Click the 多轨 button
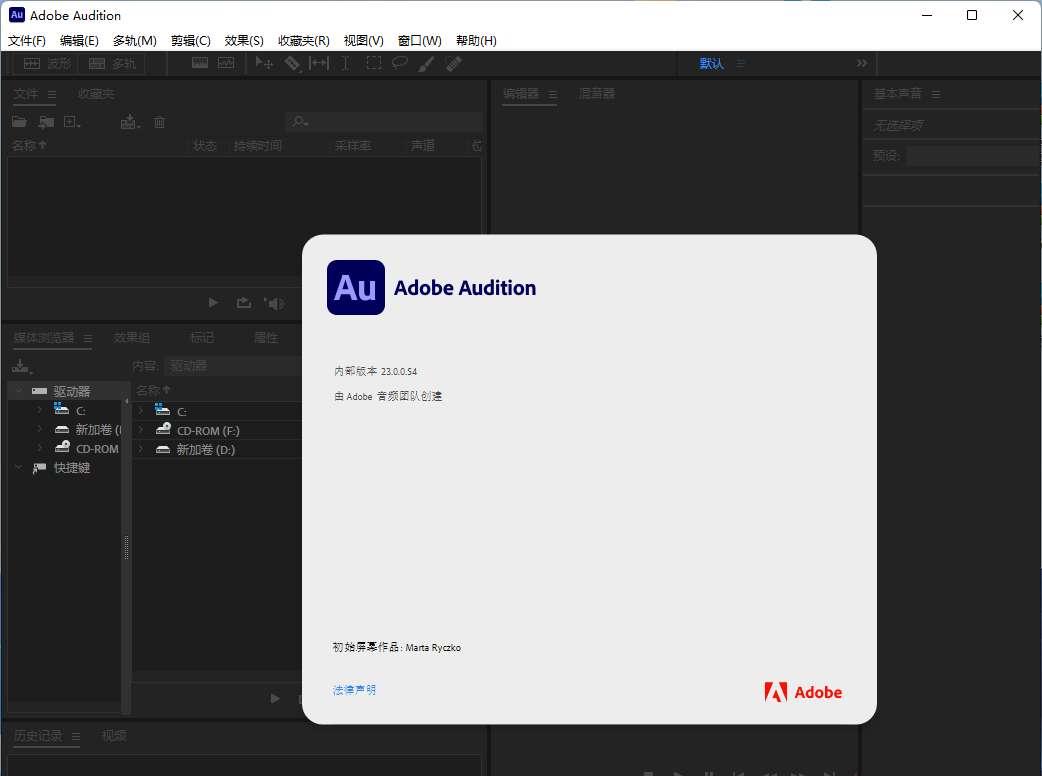The width and height of the screenshot is (1042, 776). (x=111, y=62)
